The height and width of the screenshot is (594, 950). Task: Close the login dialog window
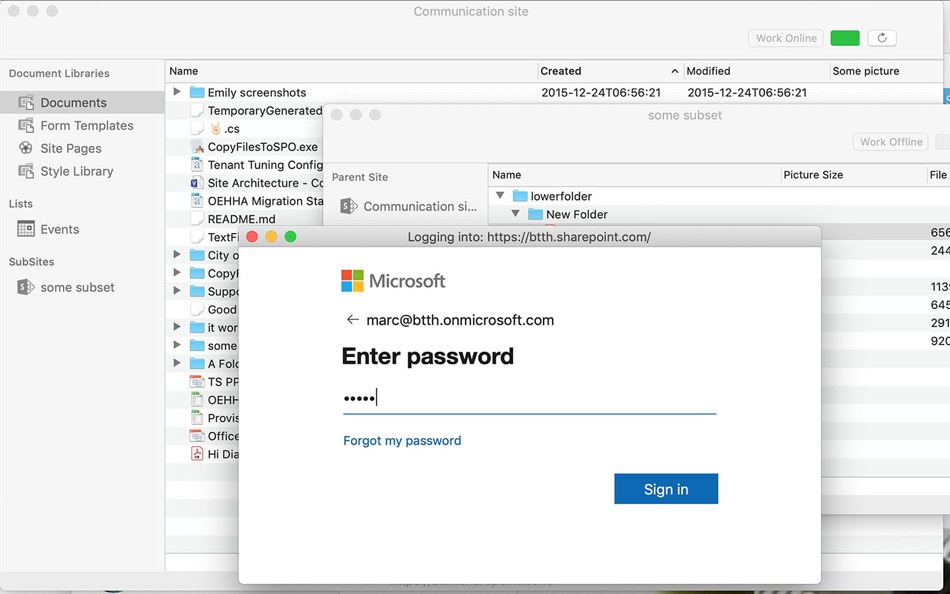click(252, 236)
